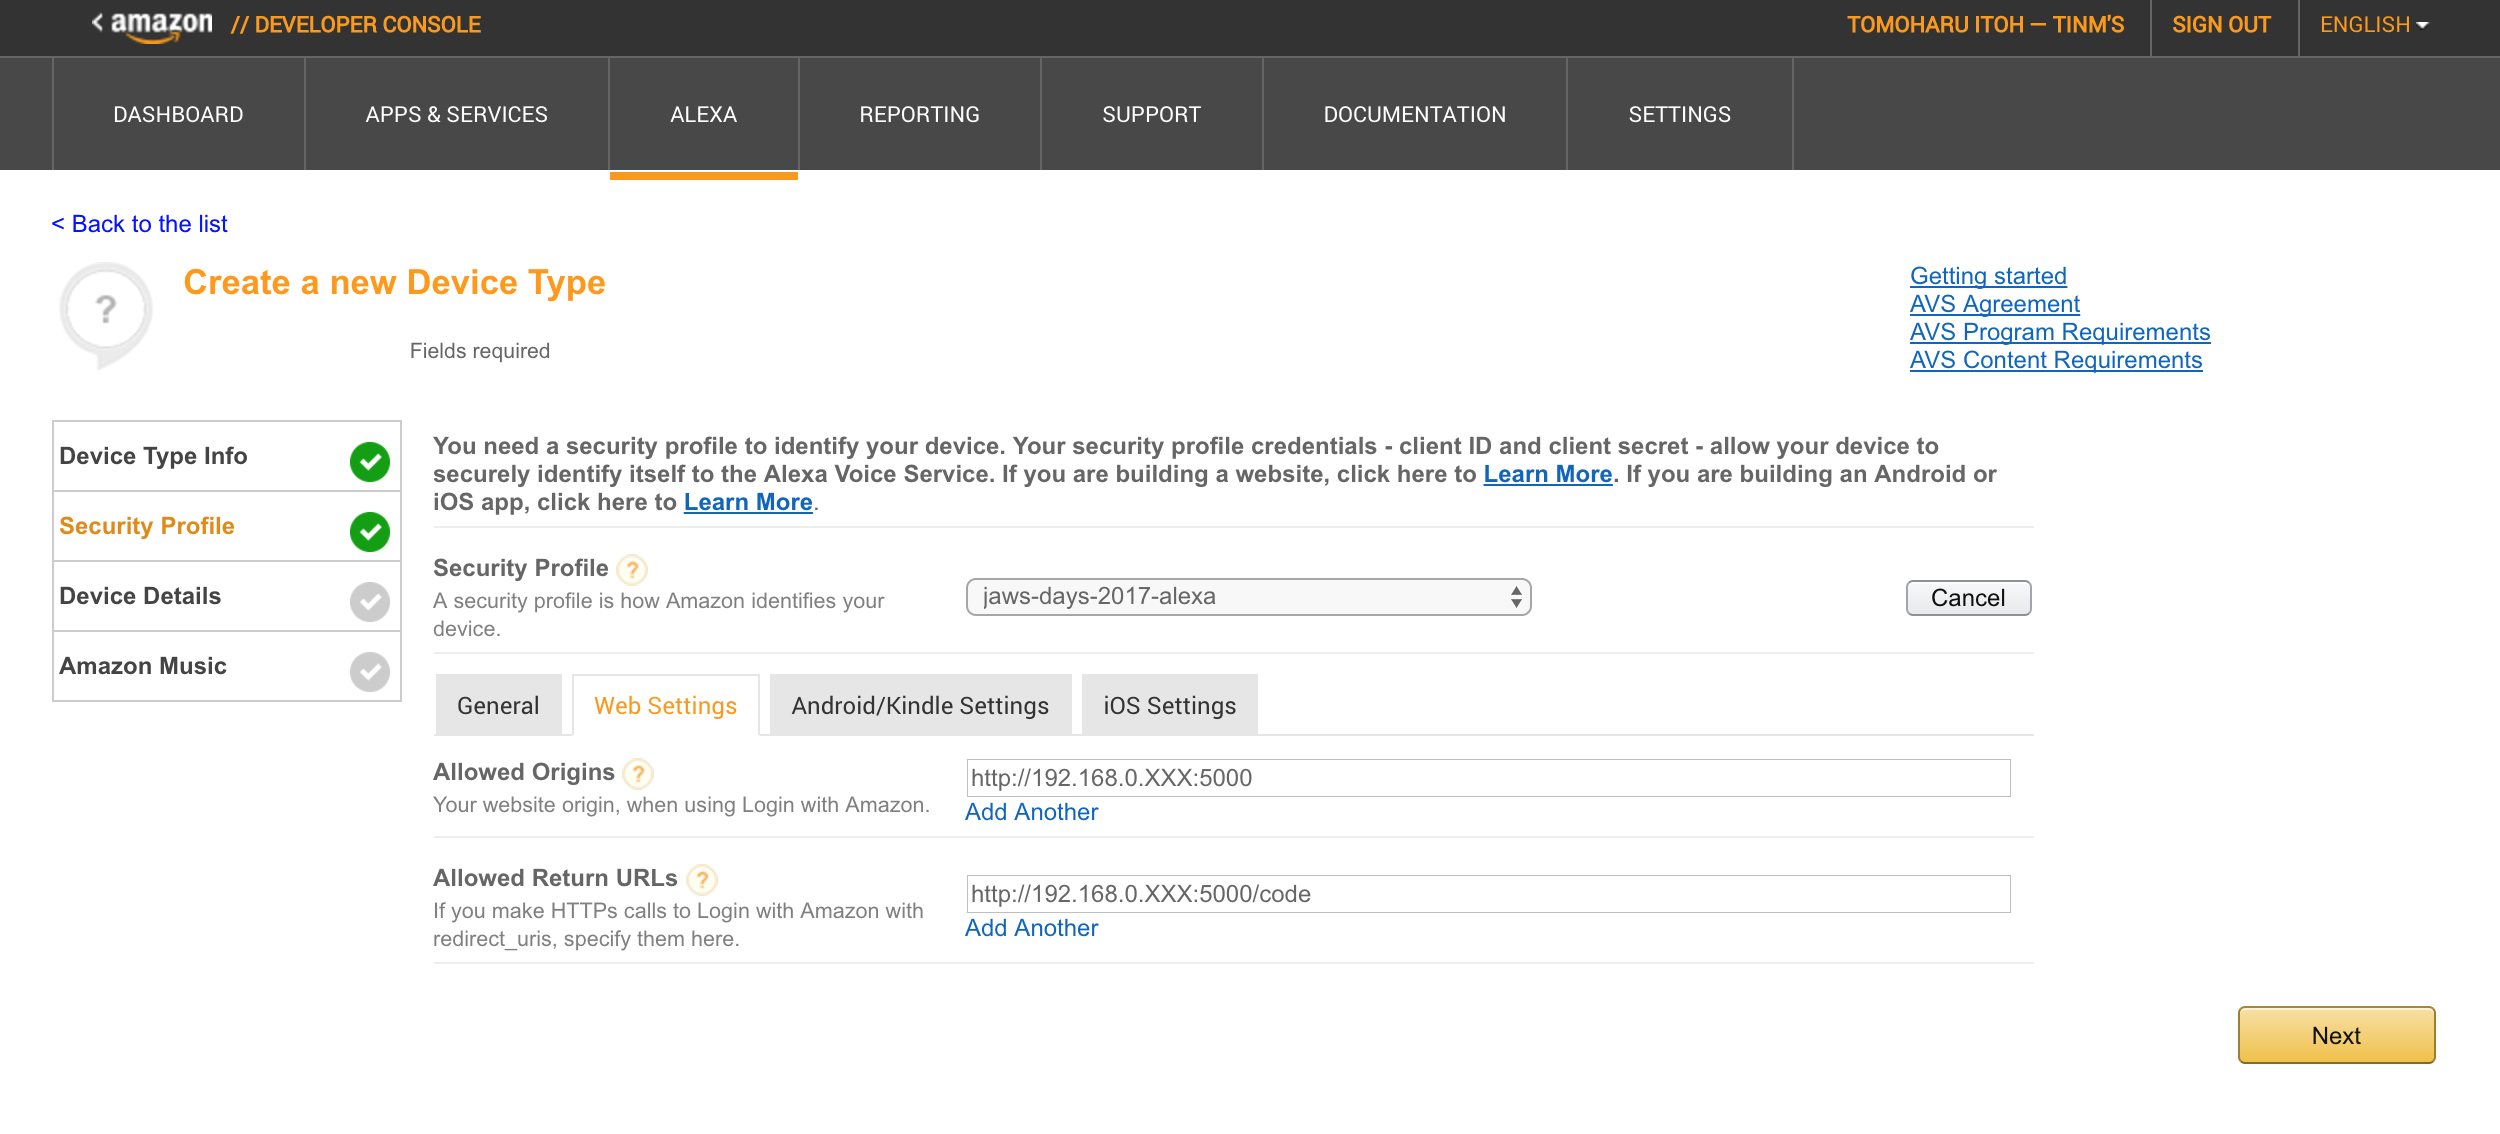Click Developer Console header text

(356, 25)
